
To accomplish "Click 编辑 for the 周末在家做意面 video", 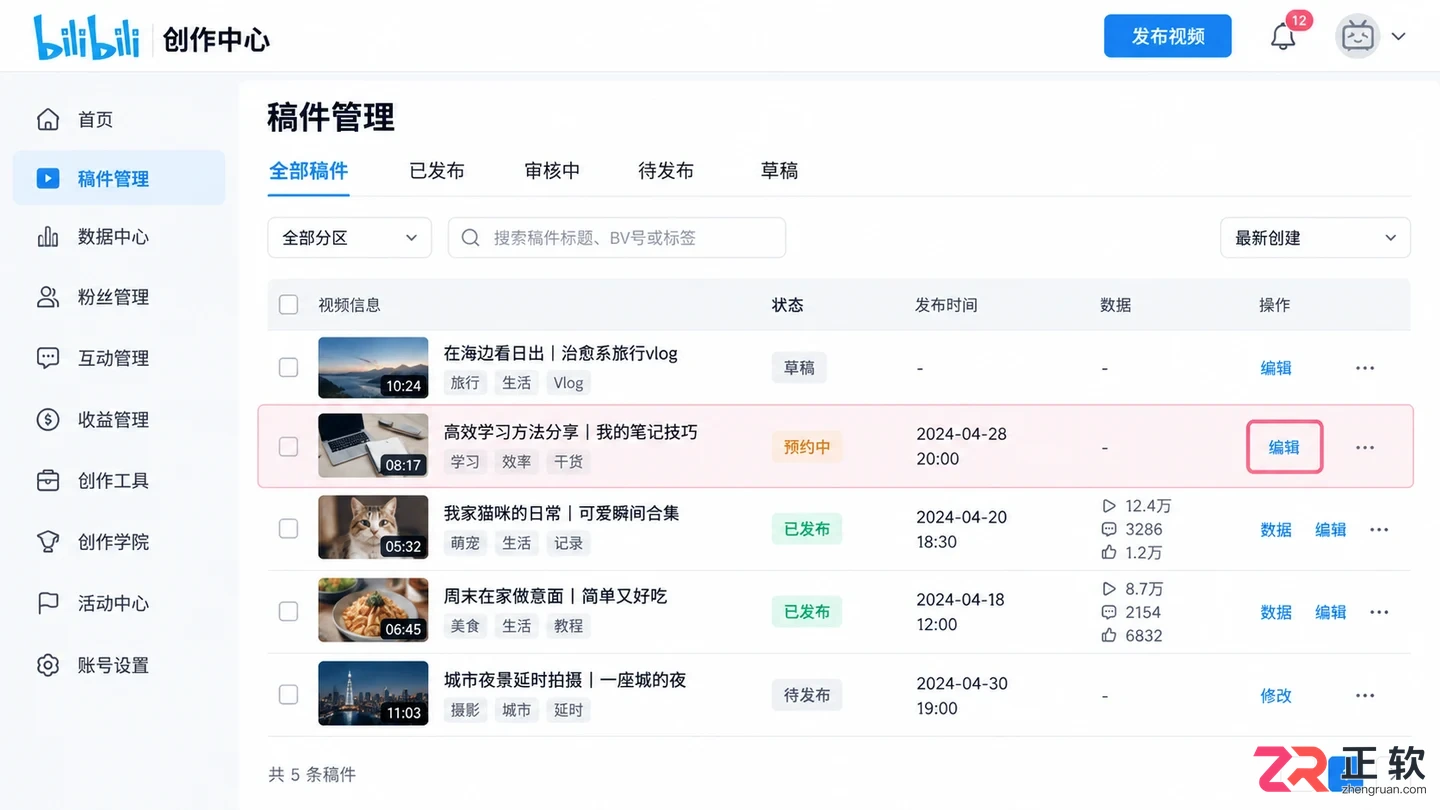I will 1330,612.
